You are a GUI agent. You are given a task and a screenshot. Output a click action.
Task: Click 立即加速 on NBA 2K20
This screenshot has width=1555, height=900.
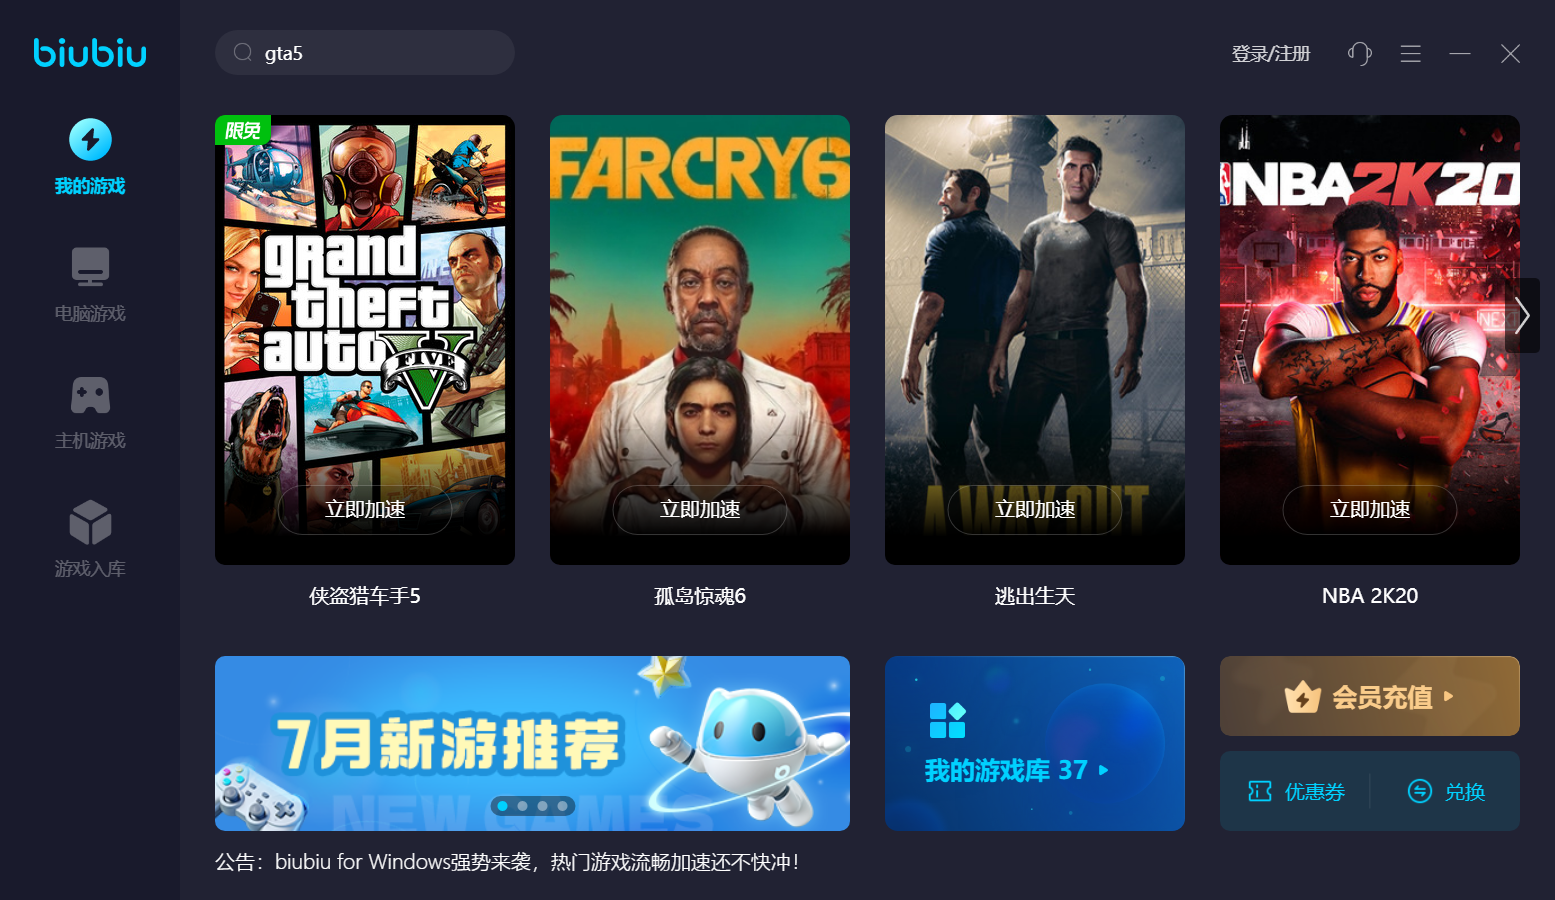[1370, 510]
